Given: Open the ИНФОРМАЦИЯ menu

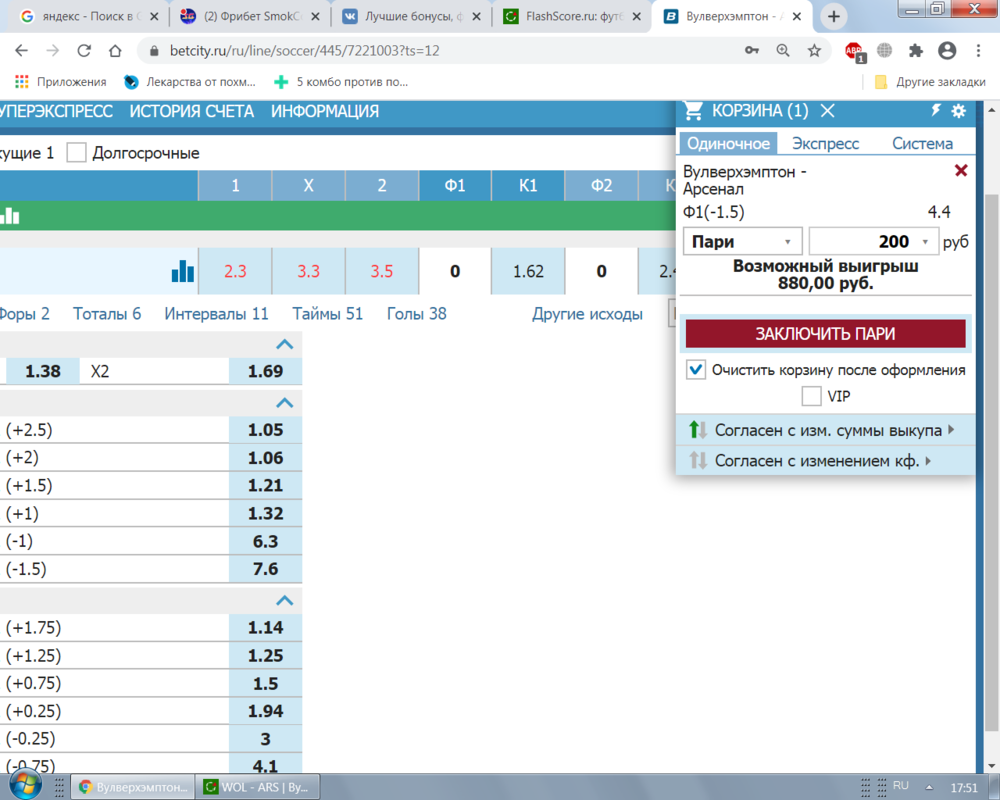Looking at the screenshot, I should (325, 112).
